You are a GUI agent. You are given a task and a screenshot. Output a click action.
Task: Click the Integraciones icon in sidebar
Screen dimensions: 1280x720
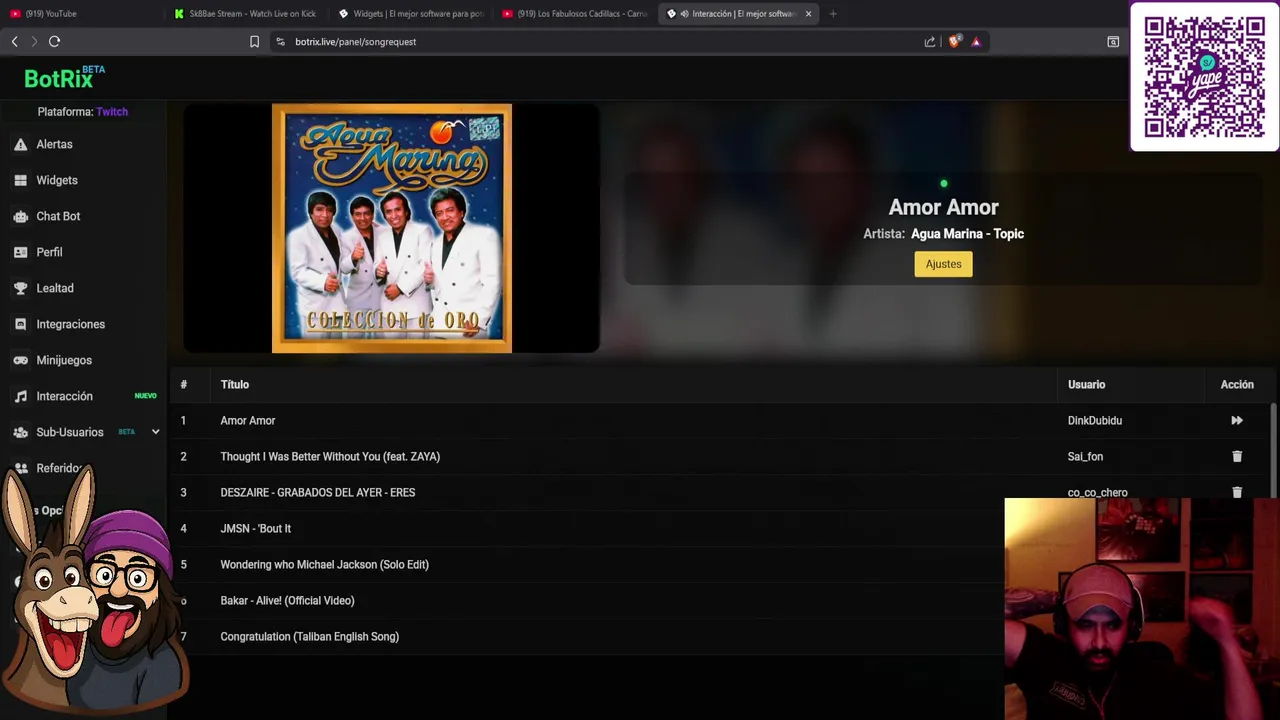[20, 324]
